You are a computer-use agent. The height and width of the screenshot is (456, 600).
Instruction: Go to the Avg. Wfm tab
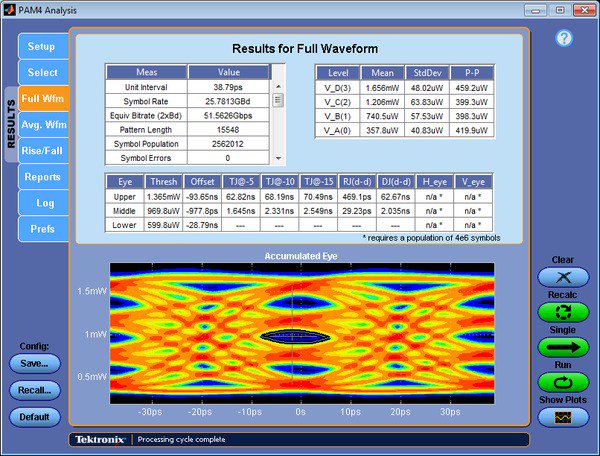[41, 125]
